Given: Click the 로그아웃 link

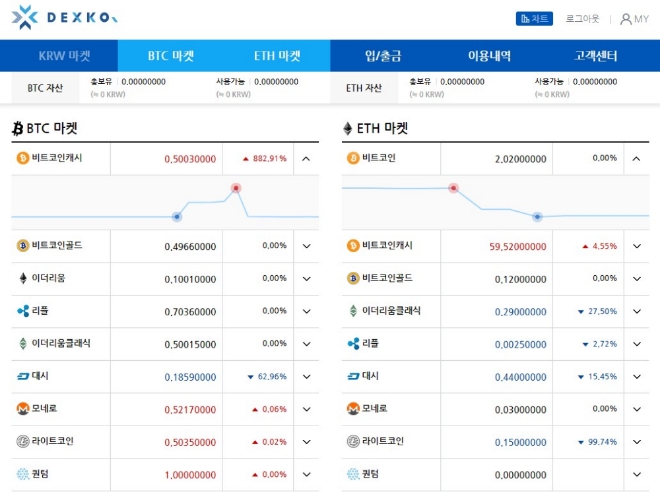Looking at the screenshot, I should 582,19.
